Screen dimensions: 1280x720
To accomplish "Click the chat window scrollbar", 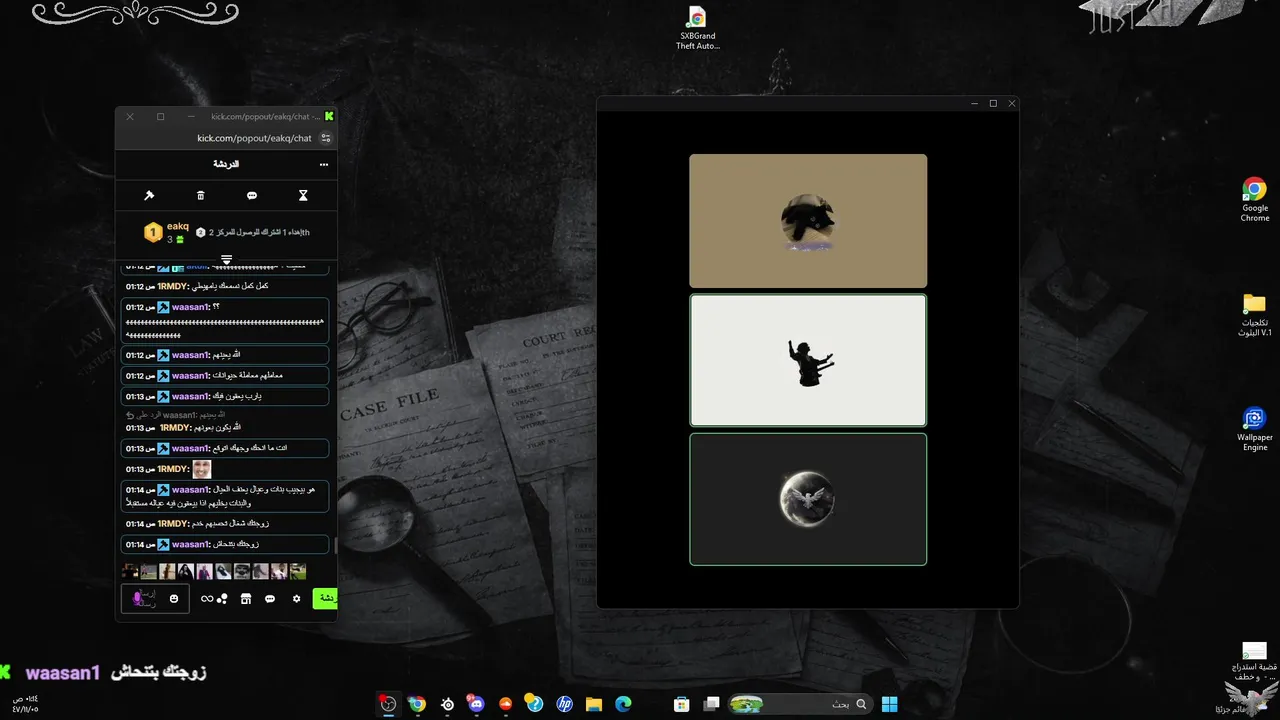I will click(x=335, y=546).
